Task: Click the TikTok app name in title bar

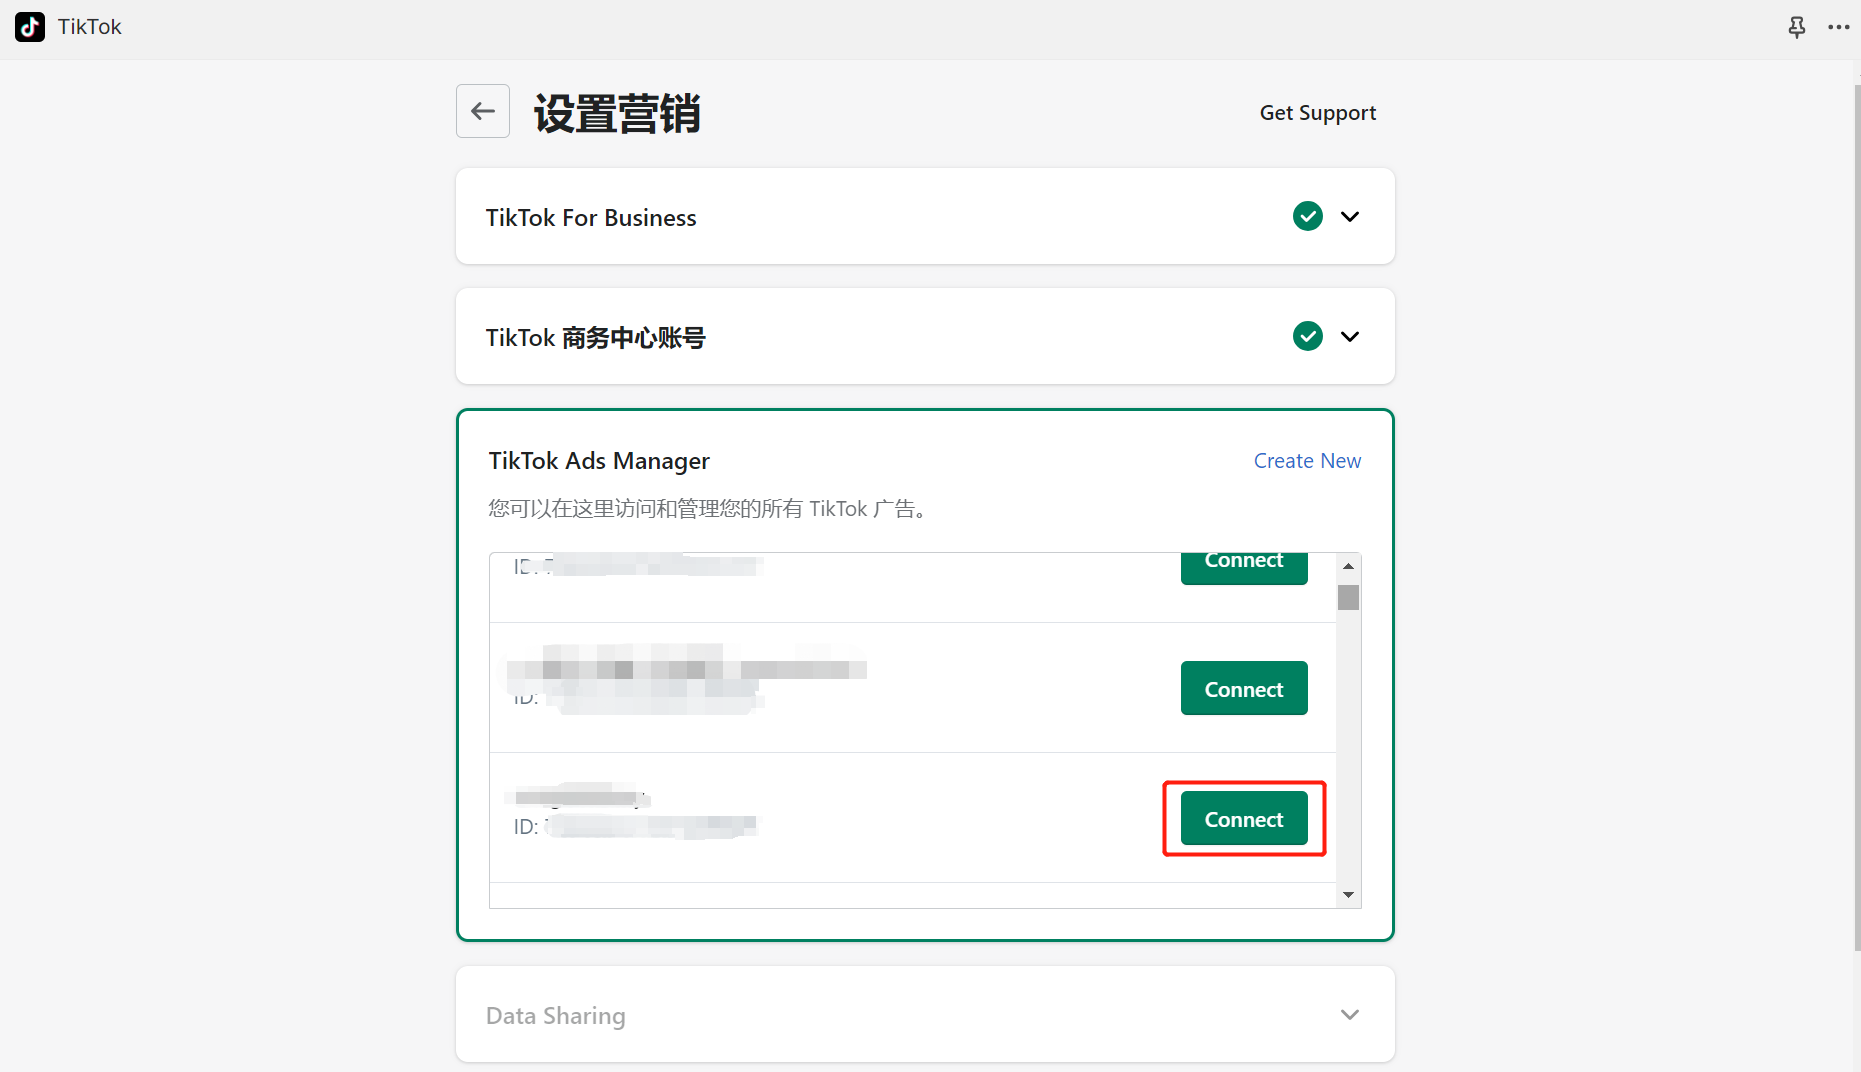Action: point(89,27)
